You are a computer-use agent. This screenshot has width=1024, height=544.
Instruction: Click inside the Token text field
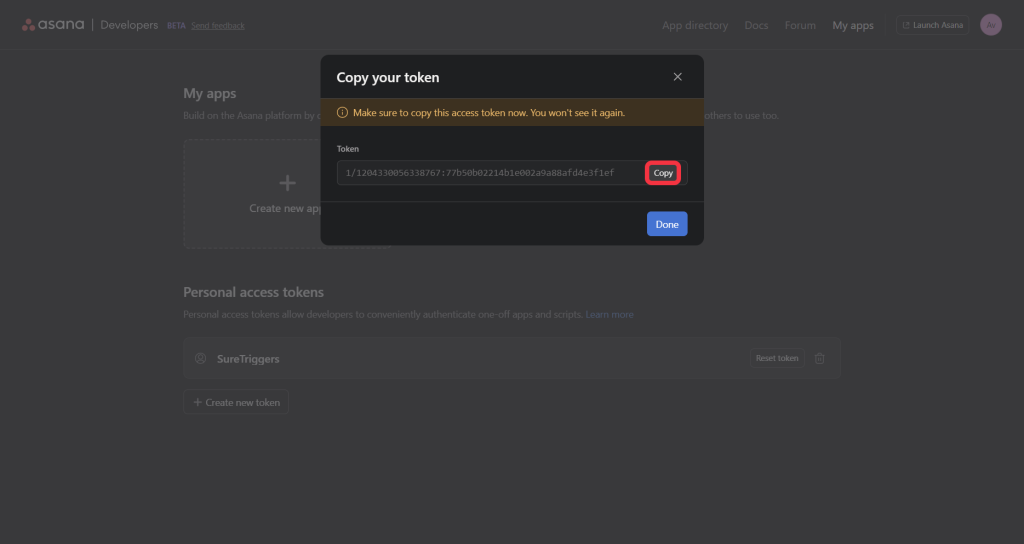490,173
